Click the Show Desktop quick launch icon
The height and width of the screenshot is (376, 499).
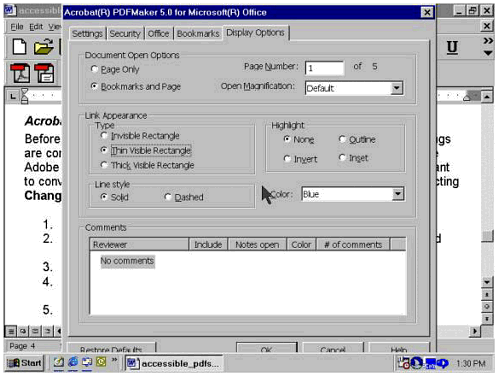click(x=87, y=362)
